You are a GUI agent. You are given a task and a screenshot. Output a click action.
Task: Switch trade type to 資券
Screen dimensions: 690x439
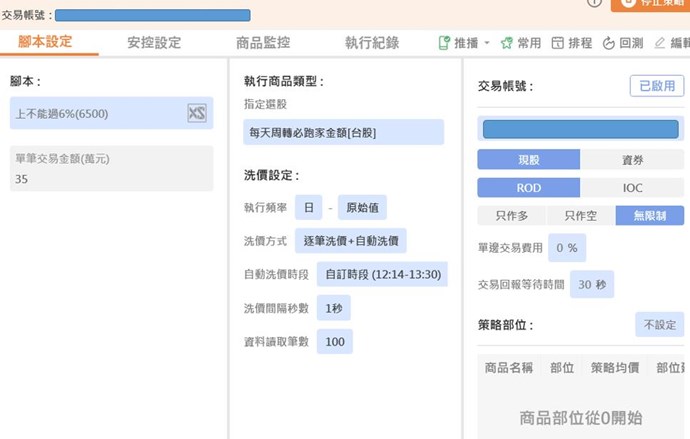(x=632, y=159)
